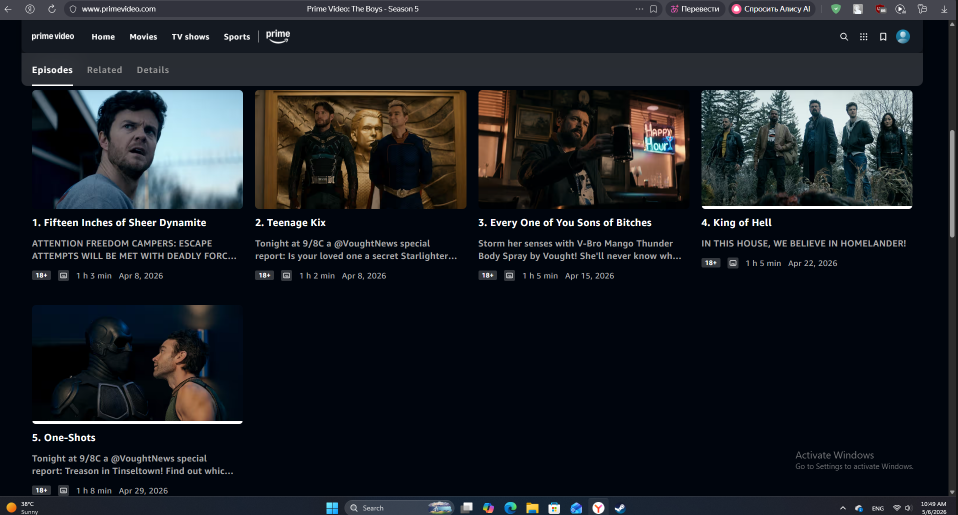
Task: Click network and volume tray icons
Action: pos(902,508)
